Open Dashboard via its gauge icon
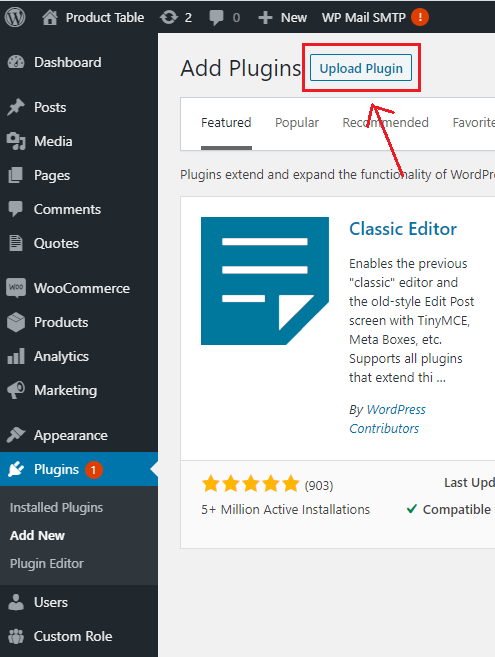Viewport: 495px width, 657px height. [x=16, y=62]
